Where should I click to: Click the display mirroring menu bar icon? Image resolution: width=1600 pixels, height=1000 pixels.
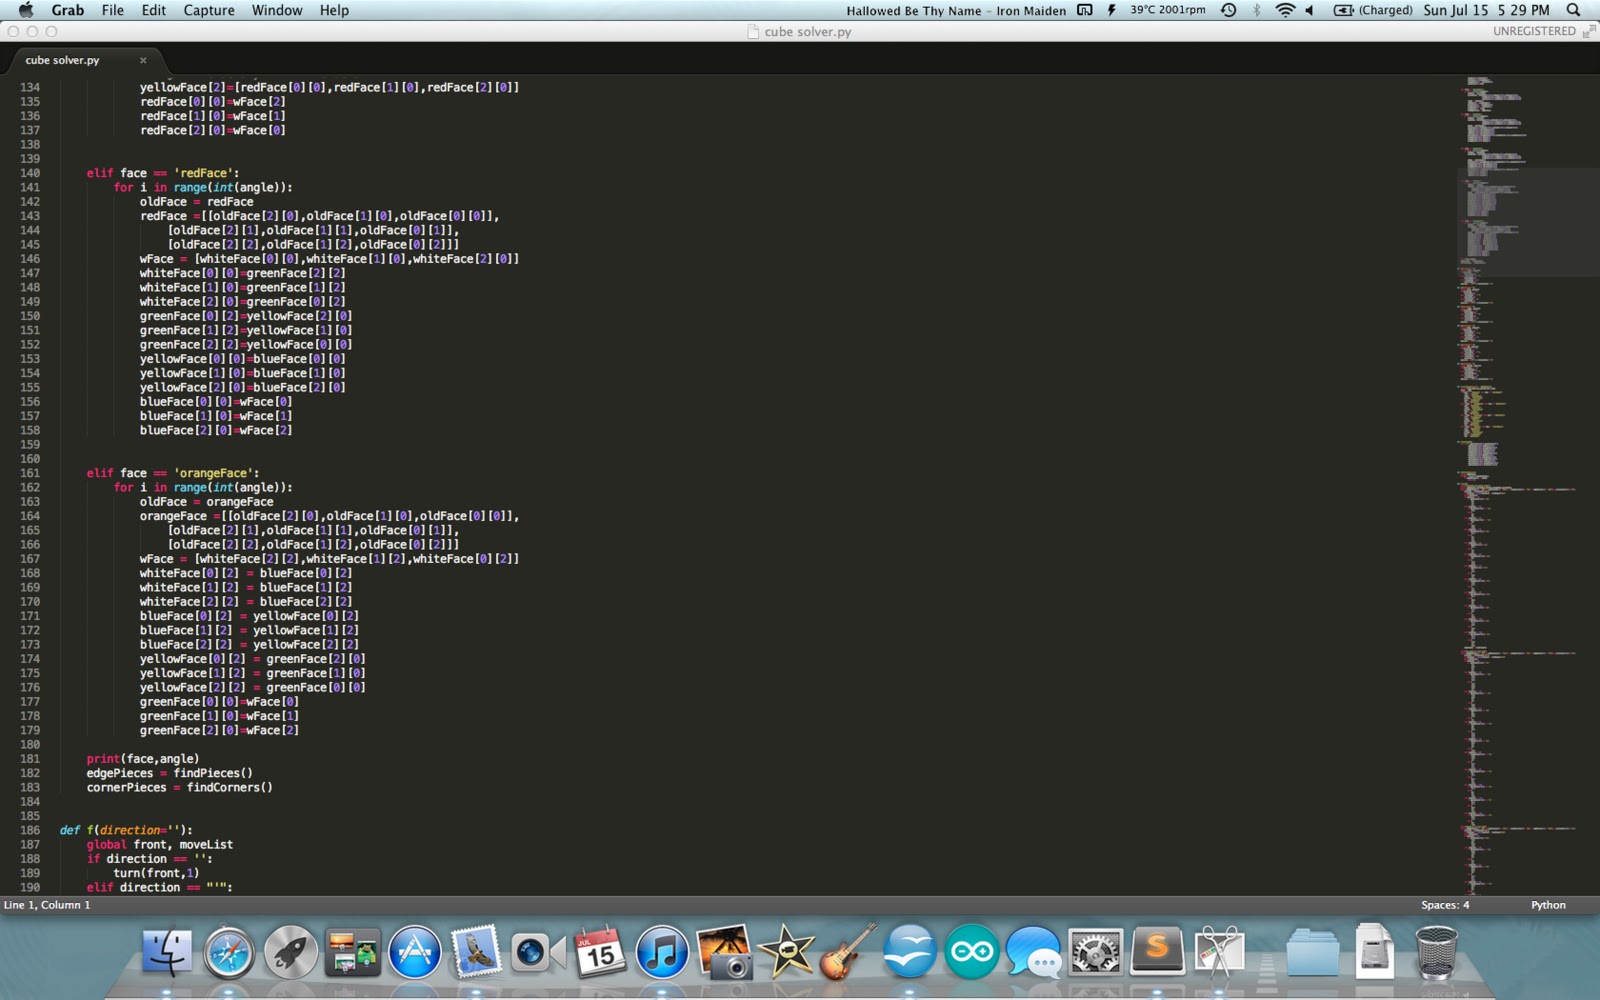[1085, 10]
